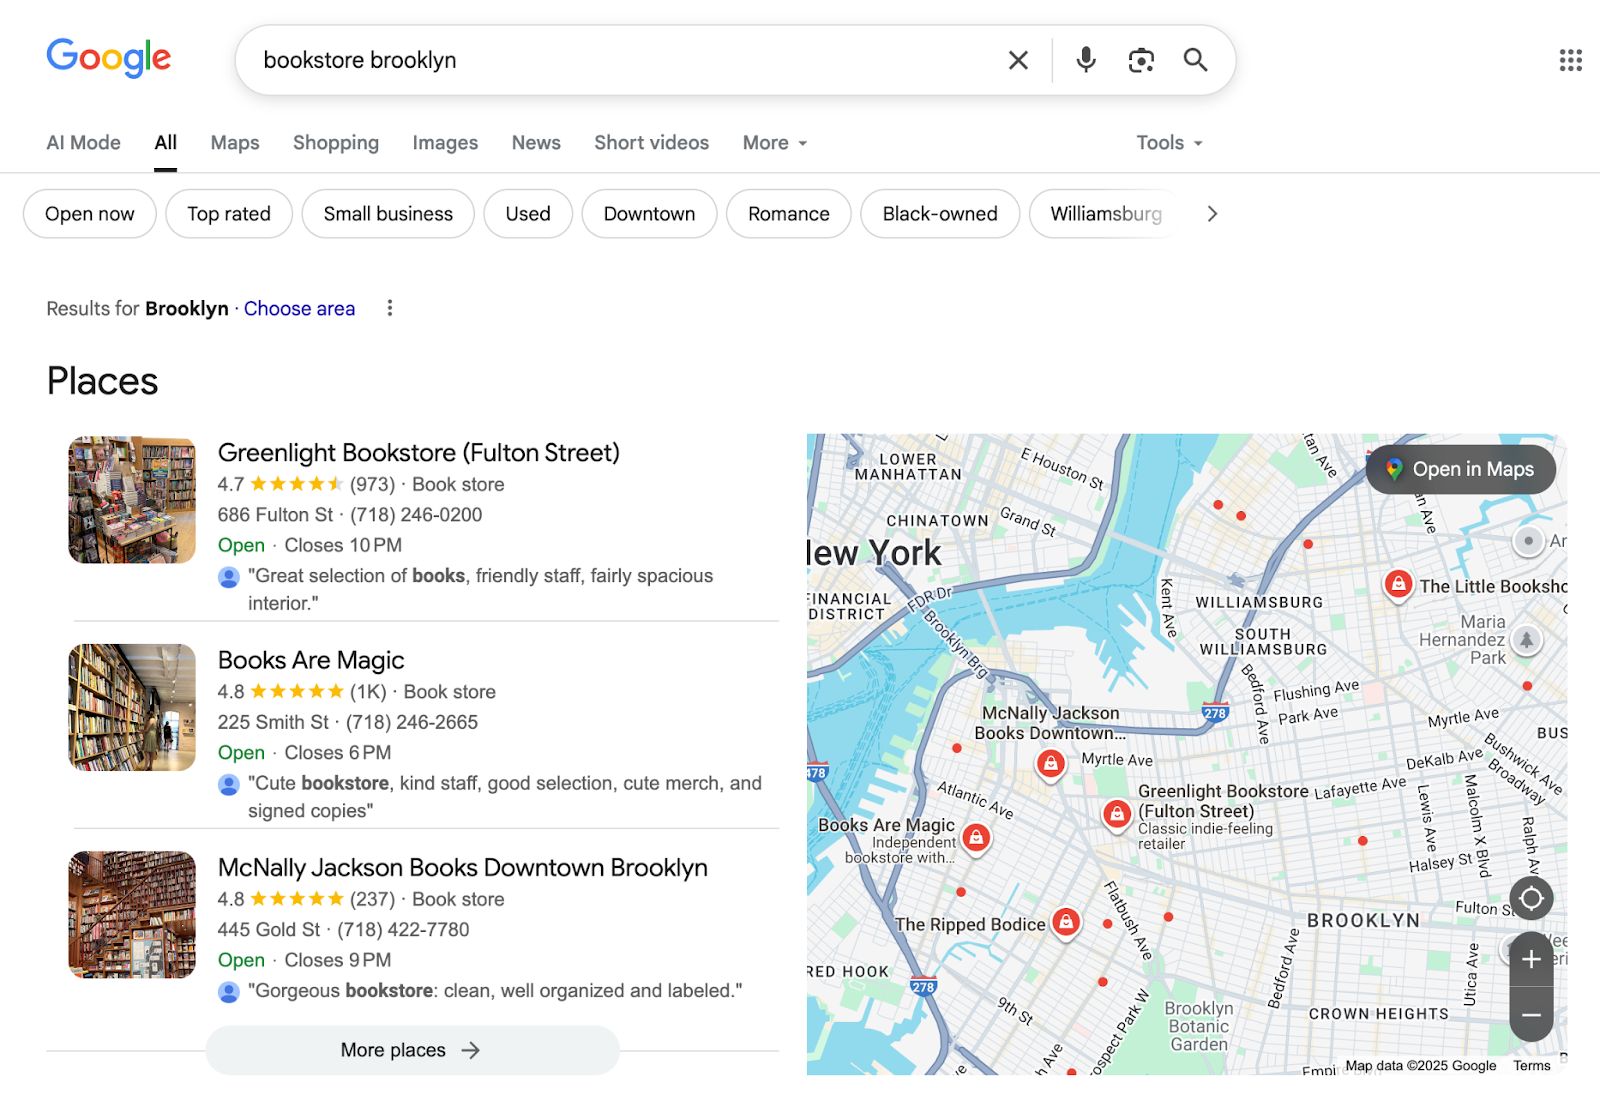Click the my-location icon on the map
Viewport: 1600px width, 1111px height.
[x=1530, y=898]
